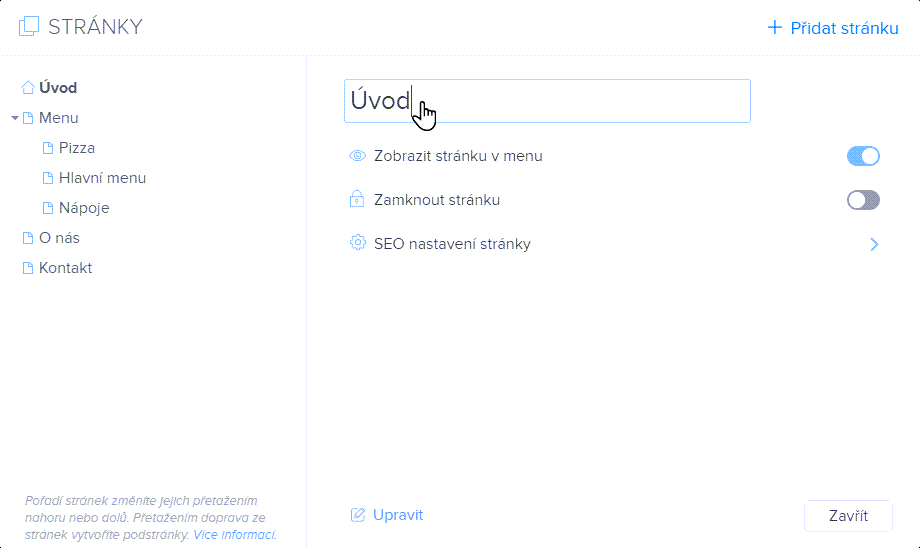Click the eye icon for menu visibility

pyautogui.click(x=357, y=156)
